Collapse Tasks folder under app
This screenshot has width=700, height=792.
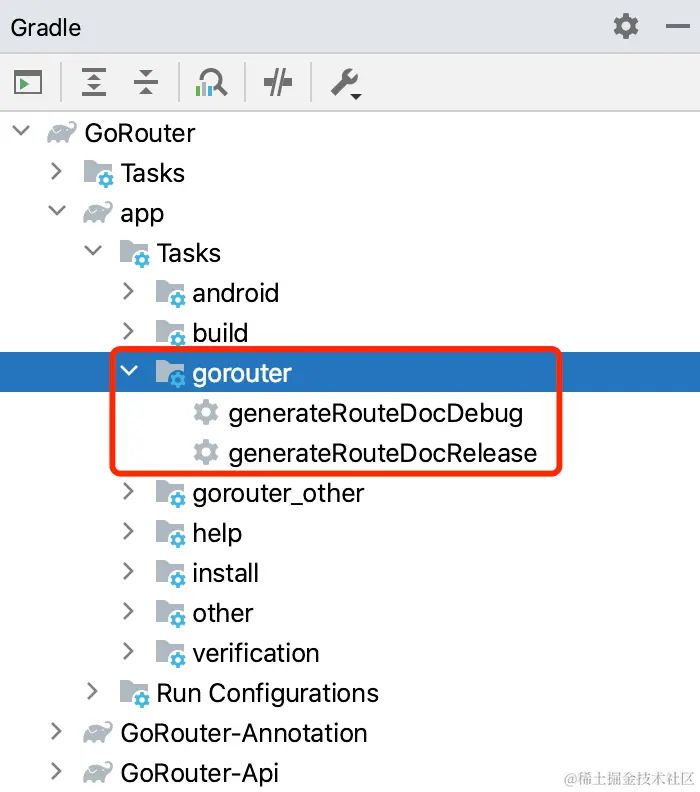click(x=93, y=251)
